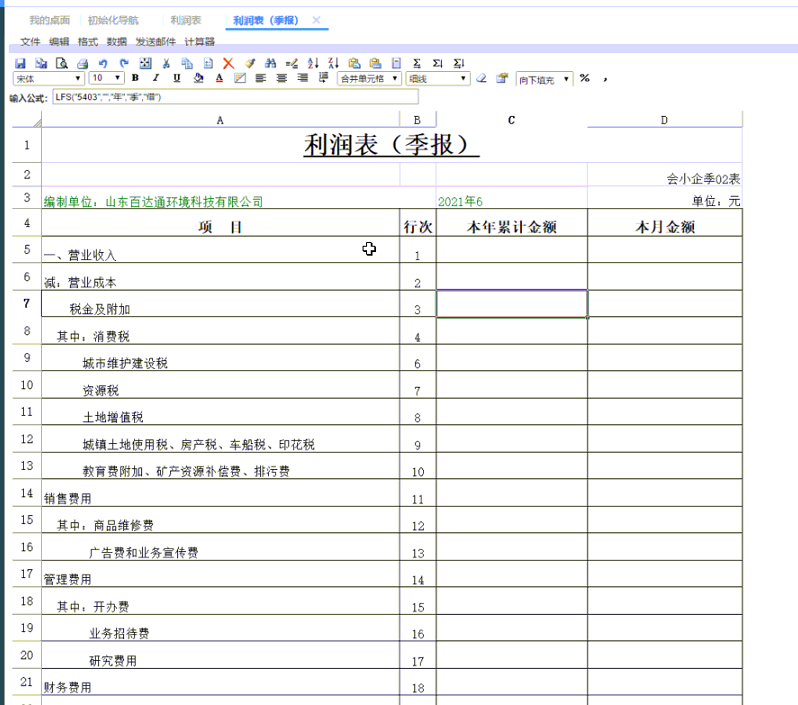Image resolution: width=798 pixels, height=705 pixels.
Task: Select column D header
Action: pyautogui.click(x=664, y=120)
